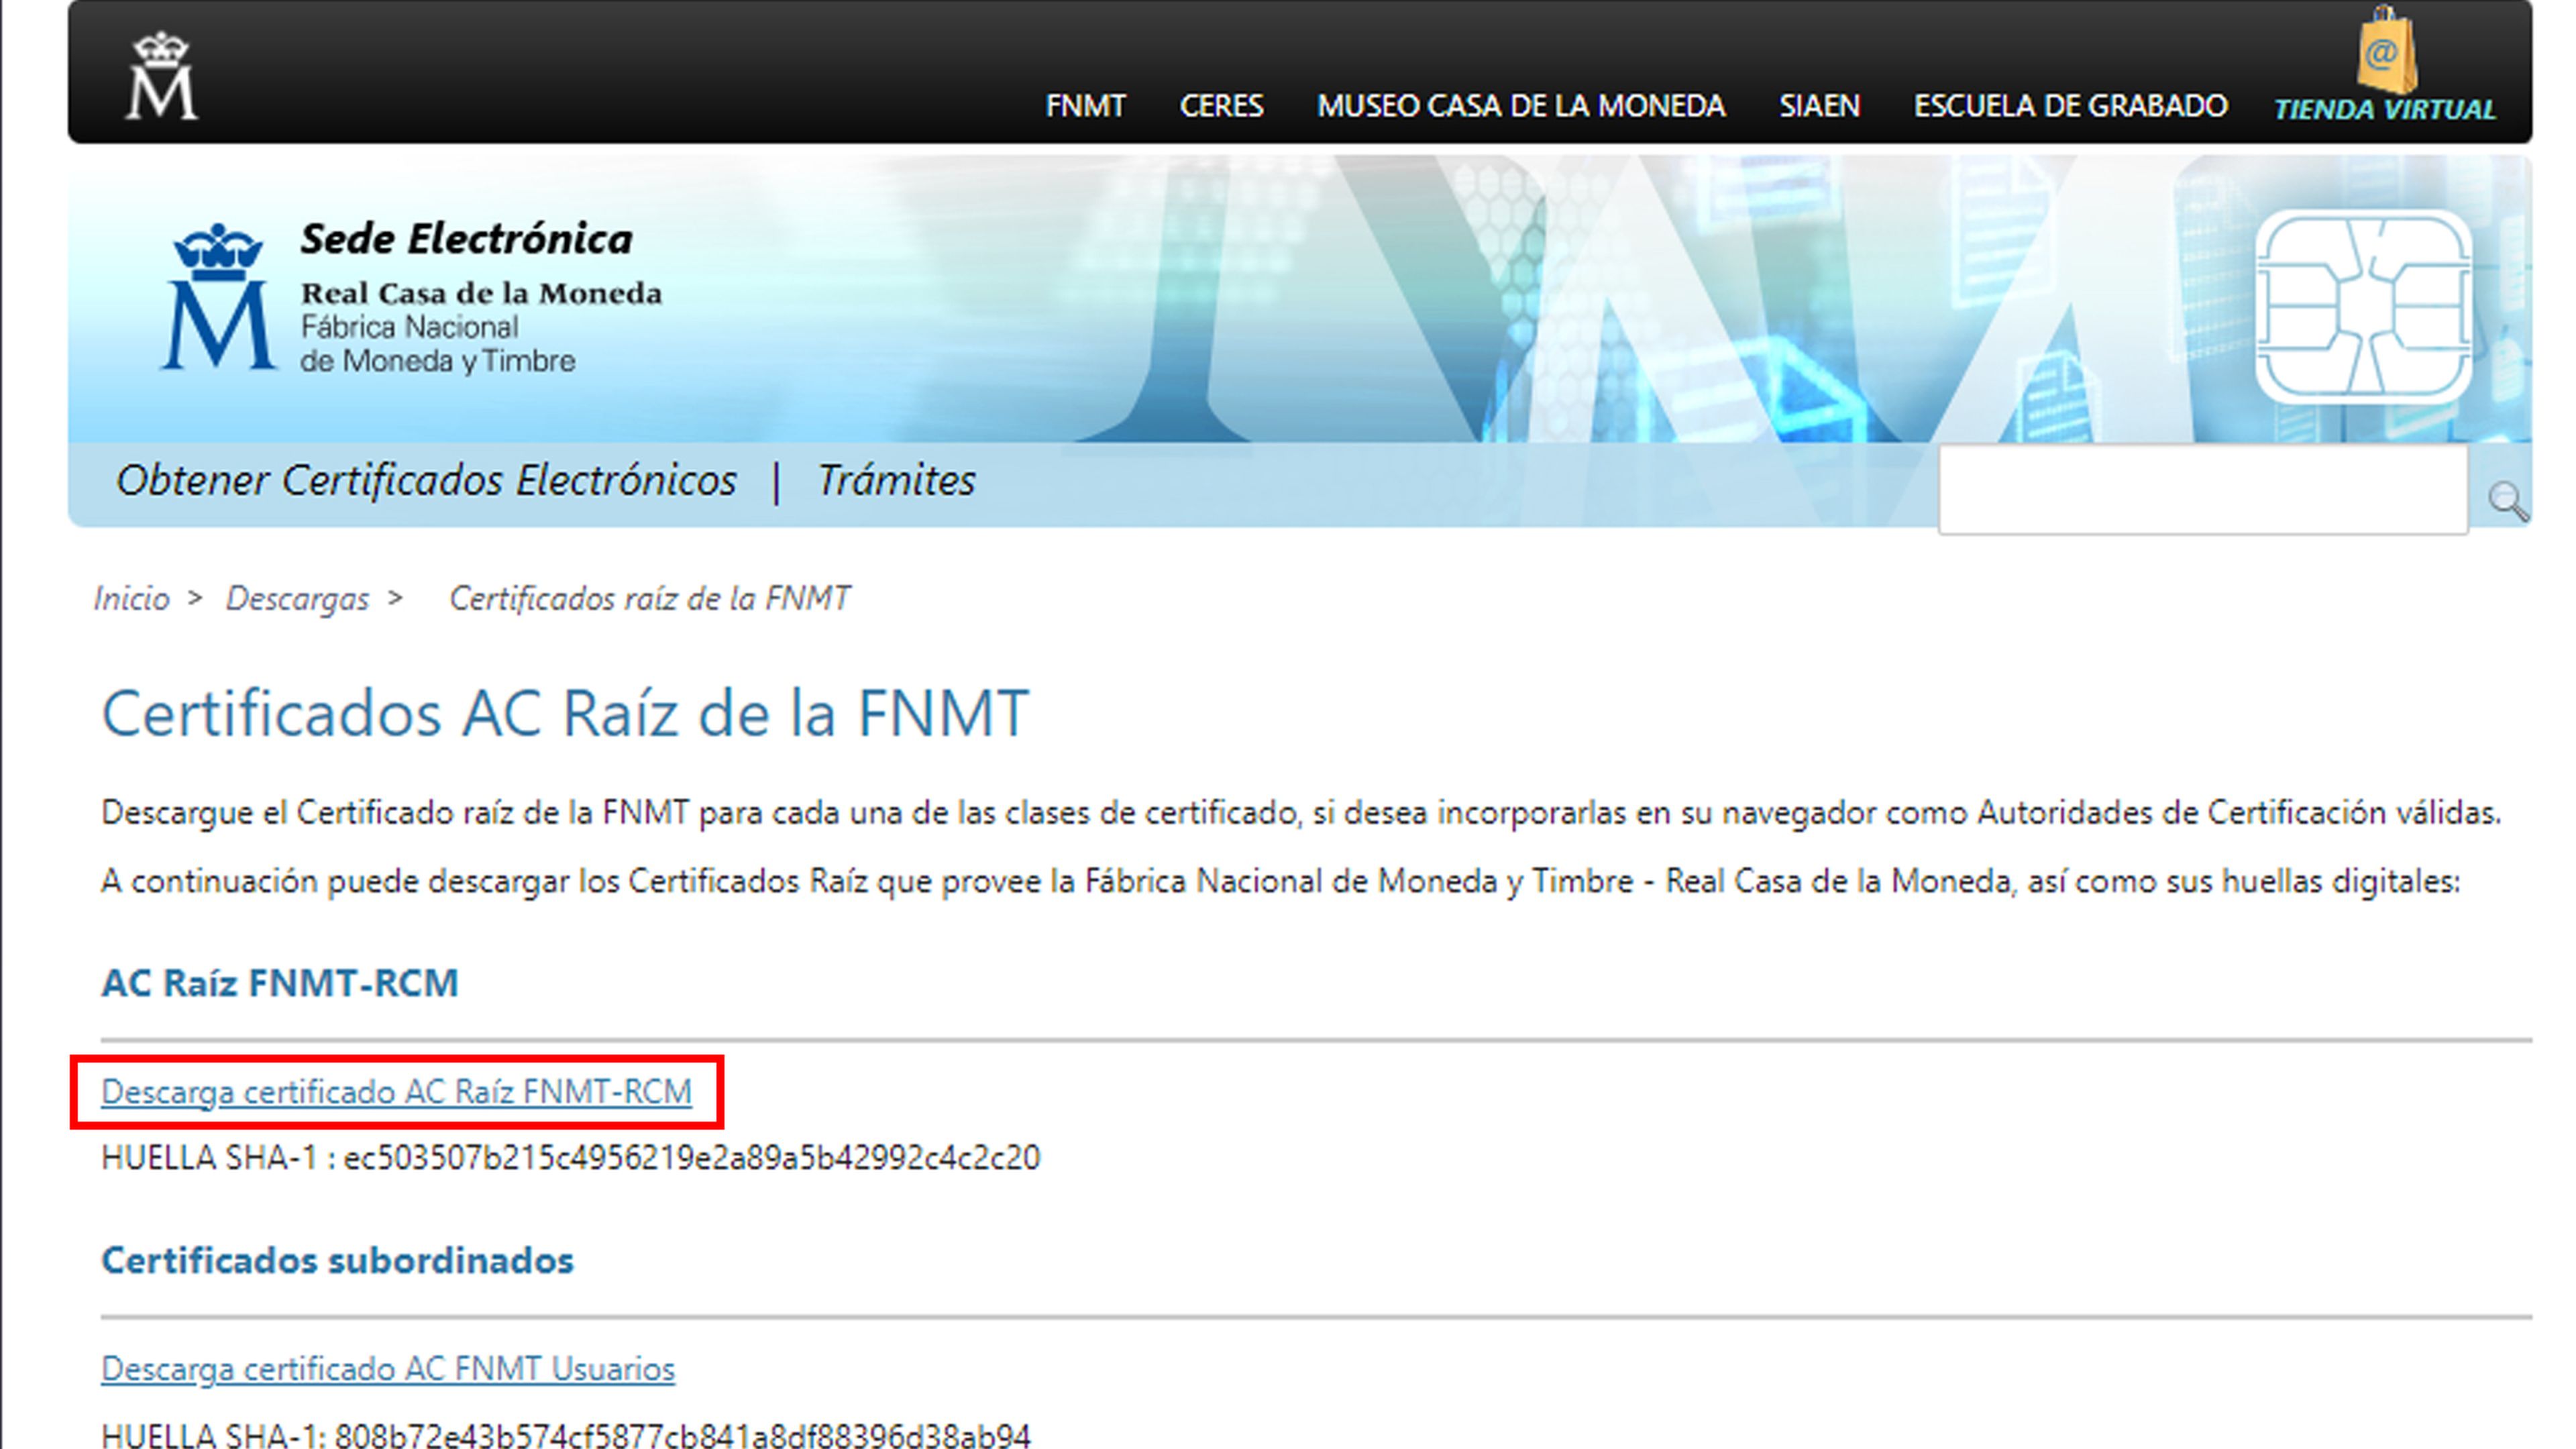Download certificado AC FNMT Usuarios
2576x1449 pixels.
coord(388,1369)
